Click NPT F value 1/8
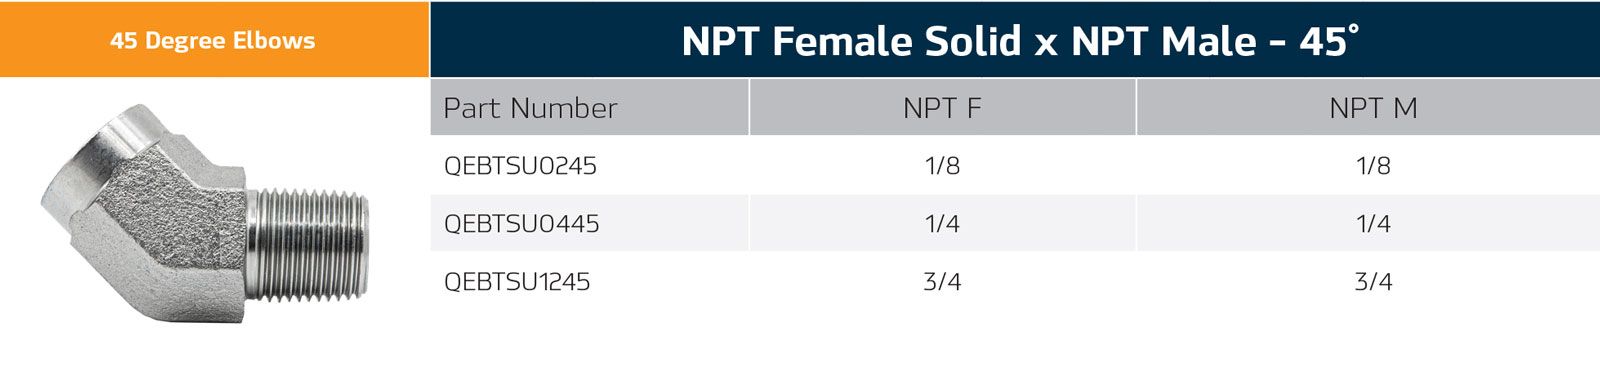This screenshot has width=1600, height=365. point(943,166)
